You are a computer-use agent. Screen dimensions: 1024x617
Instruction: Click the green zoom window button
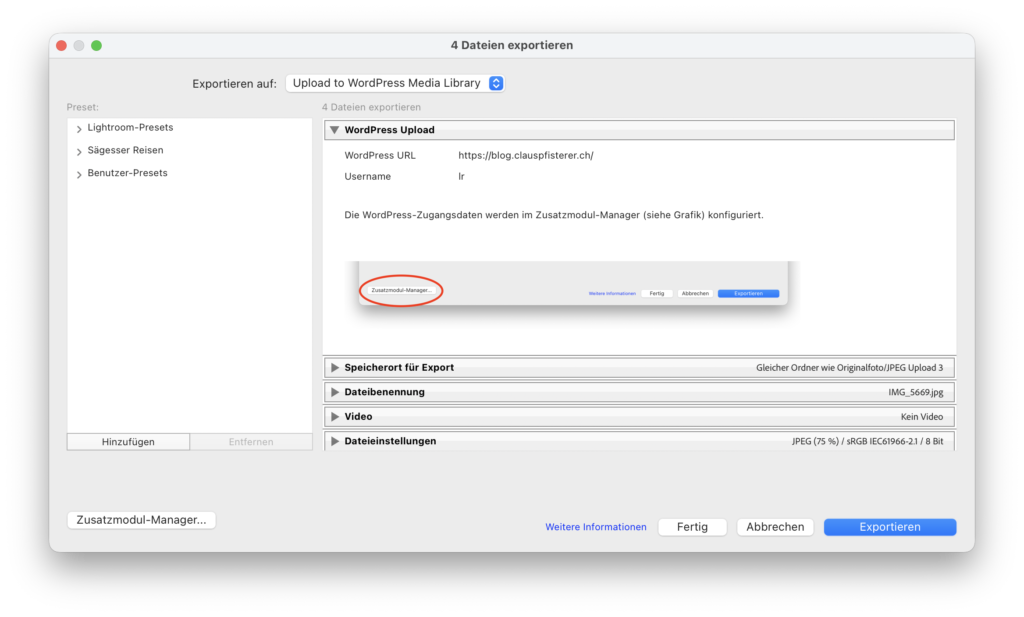97,46
